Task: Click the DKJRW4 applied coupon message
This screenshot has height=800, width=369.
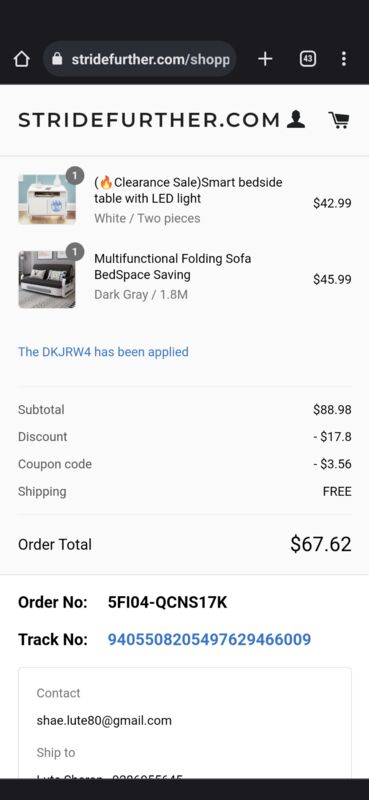Action: (x=103, y=352)
